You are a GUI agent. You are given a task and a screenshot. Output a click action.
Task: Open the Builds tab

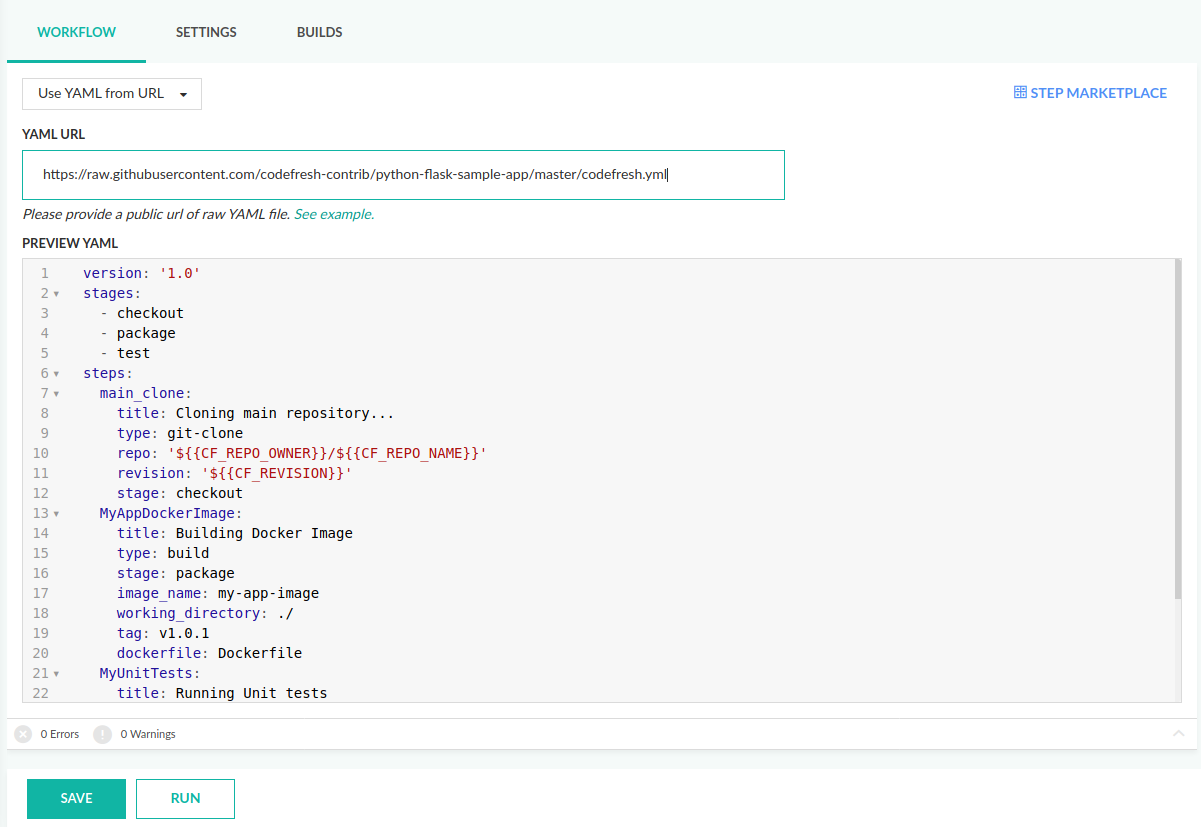319,32
